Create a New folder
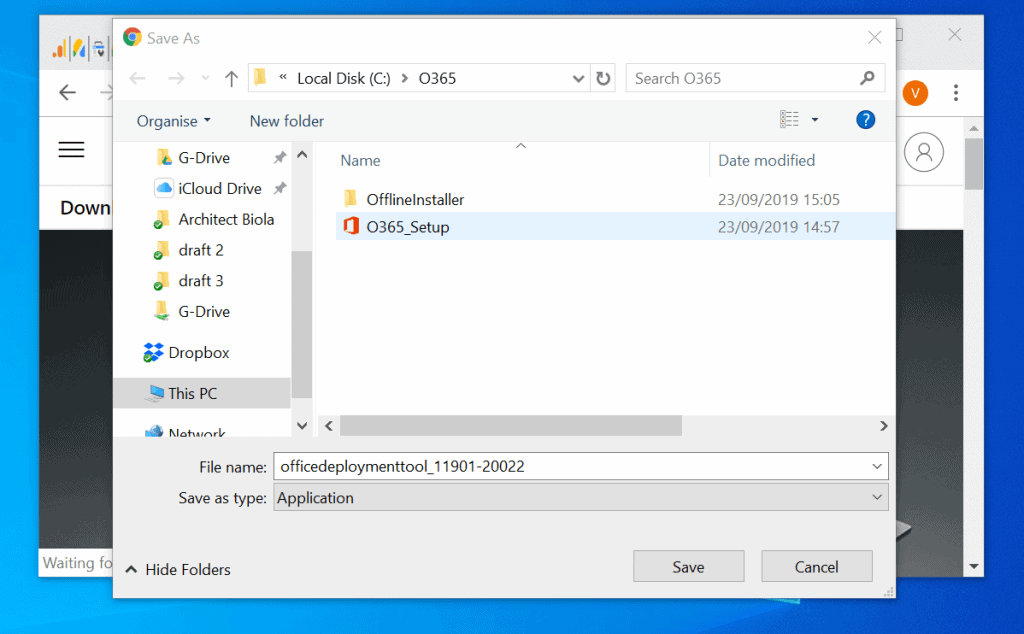The width and height of the screenshot is (1024, 634). coord(287,121)
